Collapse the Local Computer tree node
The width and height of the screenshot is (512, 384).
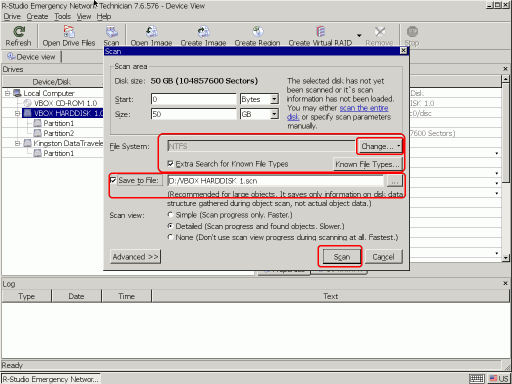click(7, 93)
